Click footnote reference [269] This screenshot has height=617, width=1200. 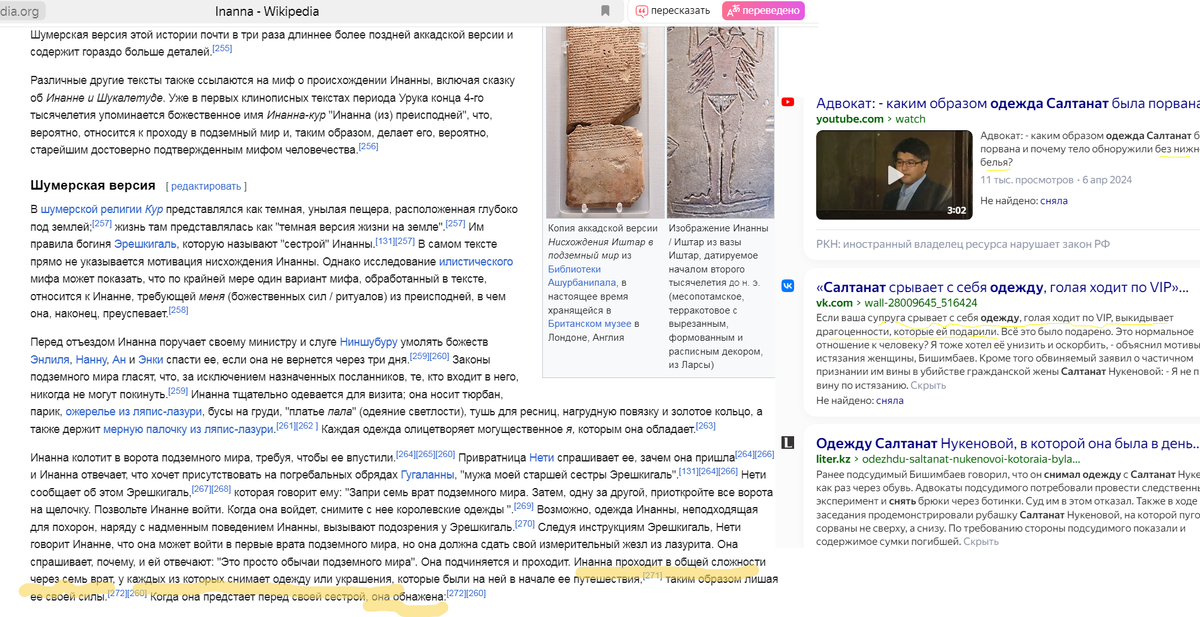[524, 507]
